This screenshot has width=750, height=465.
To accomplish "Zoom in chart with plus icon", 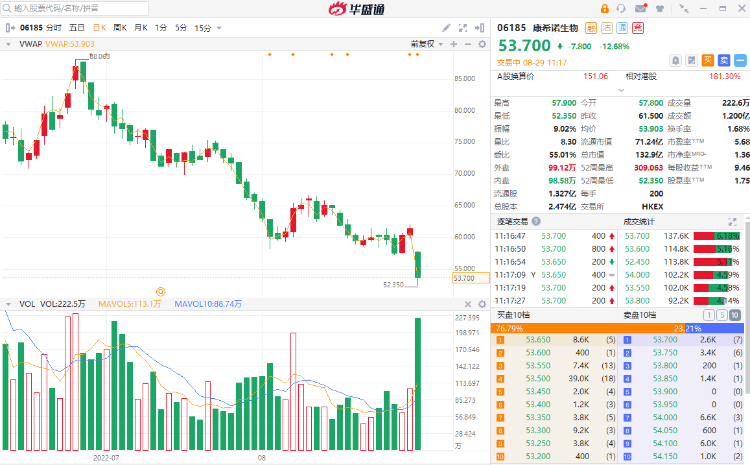I will click(x=453, y=44).
